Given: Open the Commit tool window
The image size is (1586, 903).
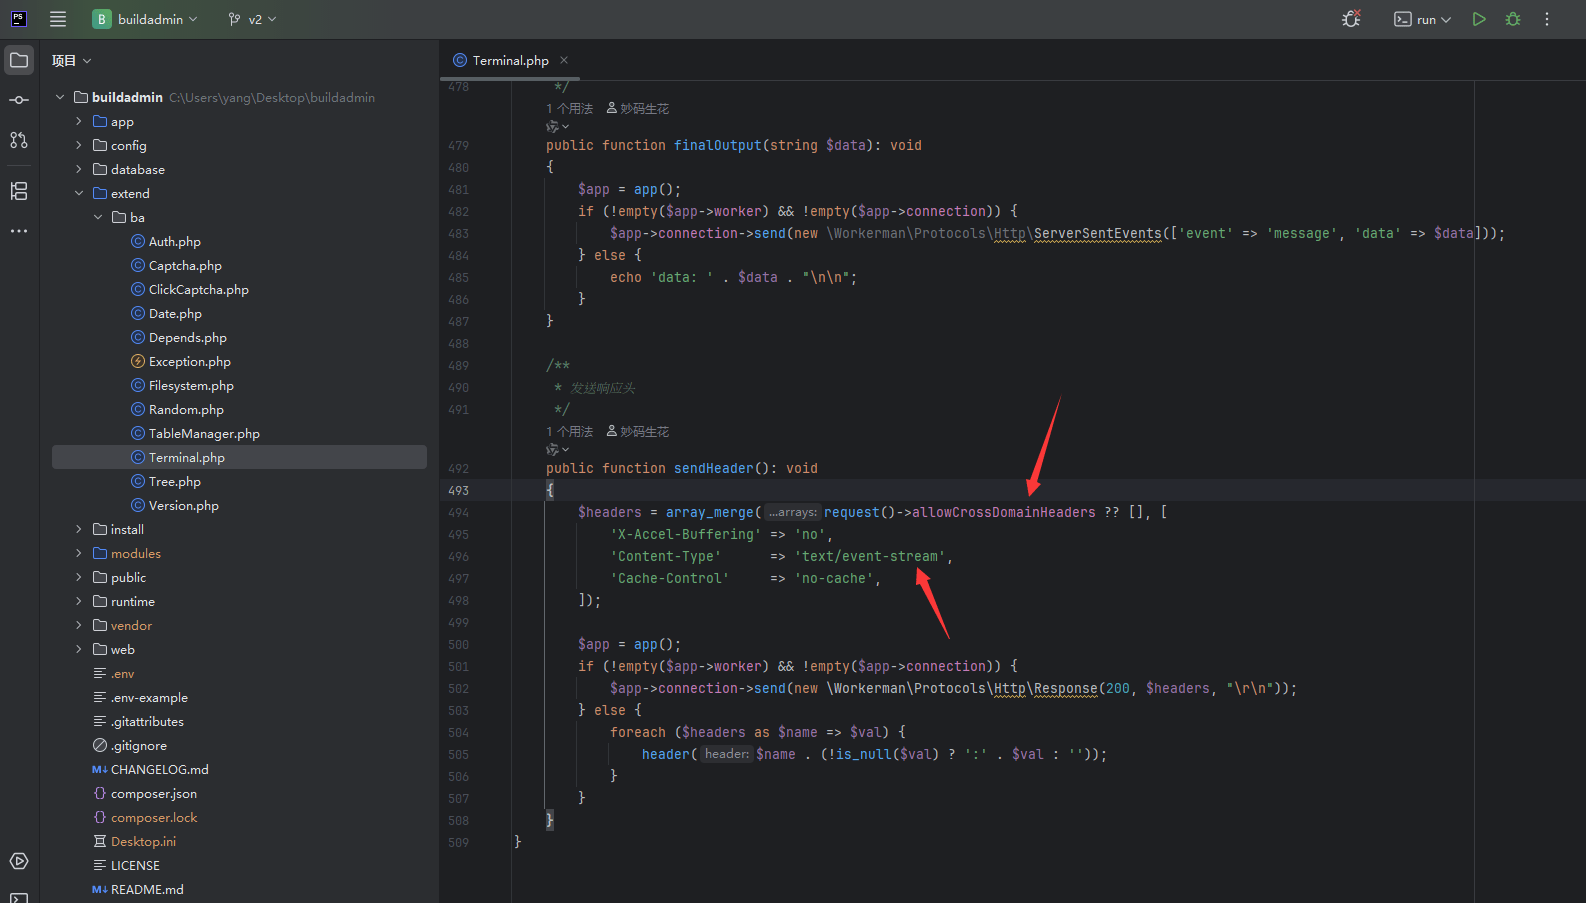Looking at the screenshot, I should (19, 100).
